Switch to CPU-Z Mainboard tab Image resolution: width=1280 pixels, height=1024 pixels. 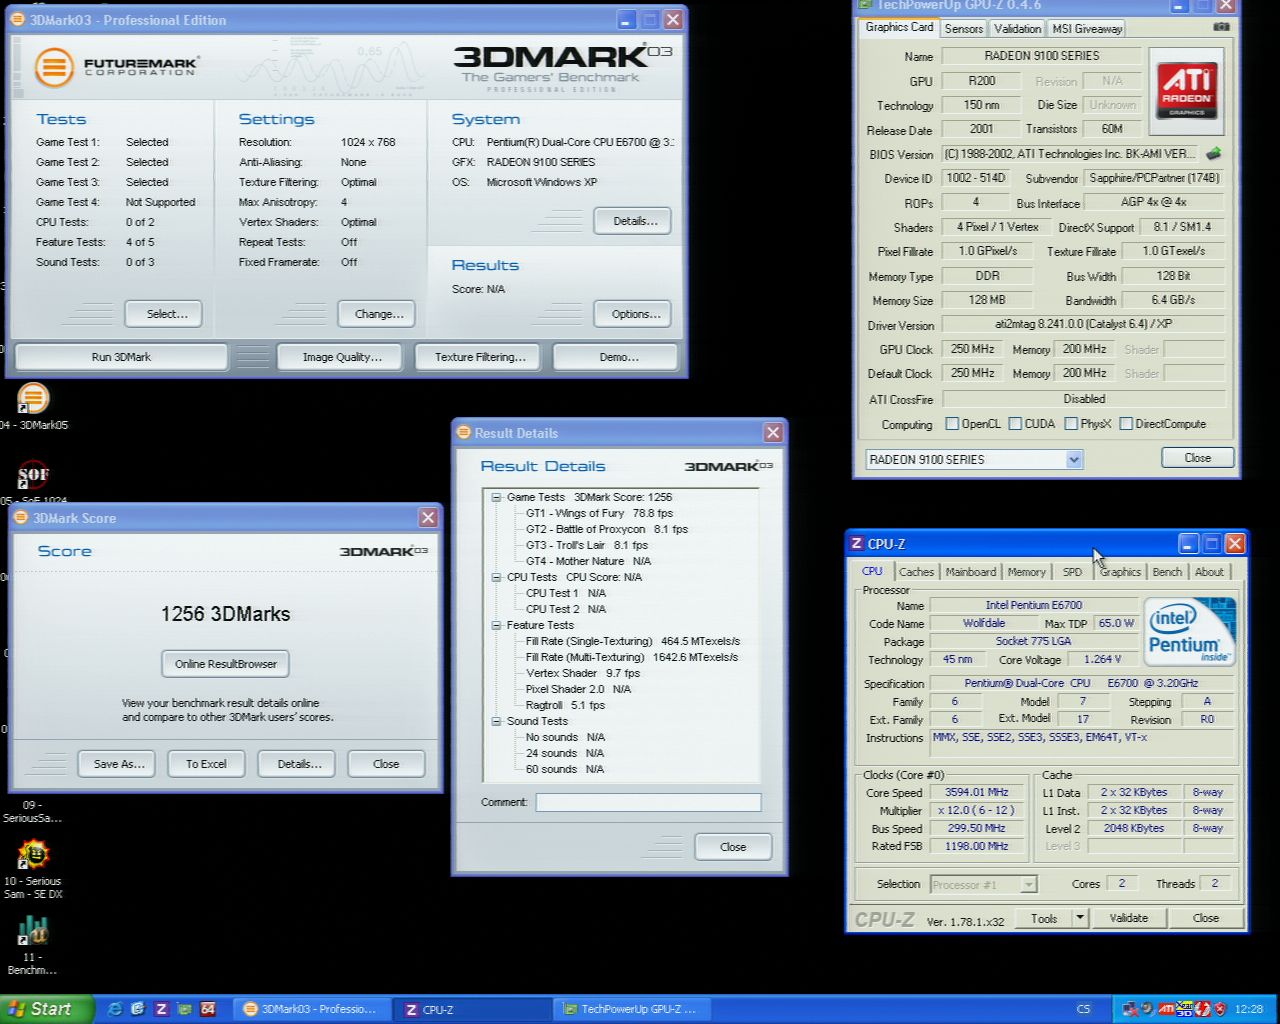pyautogui.click(x=971, y=572)
